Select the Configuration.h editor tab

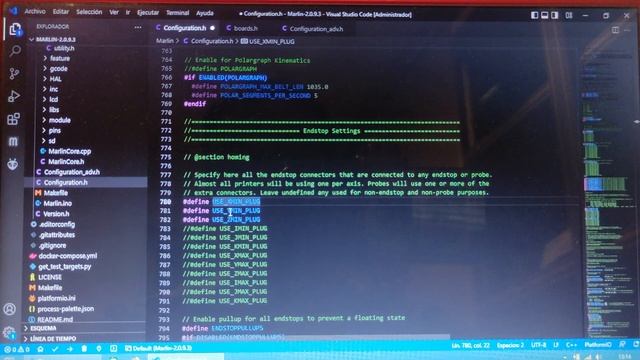tap(185, 28)
